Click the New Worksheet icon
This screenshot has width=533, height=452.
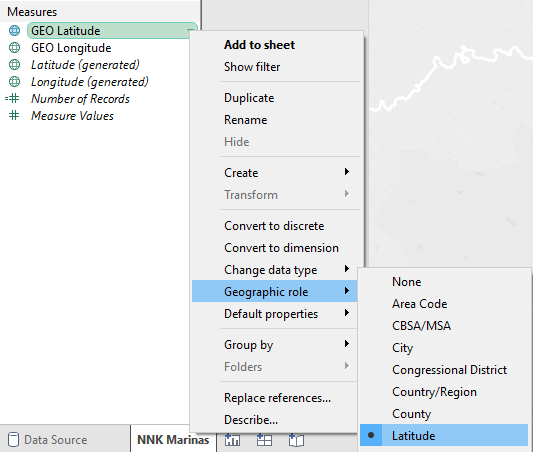232,440
